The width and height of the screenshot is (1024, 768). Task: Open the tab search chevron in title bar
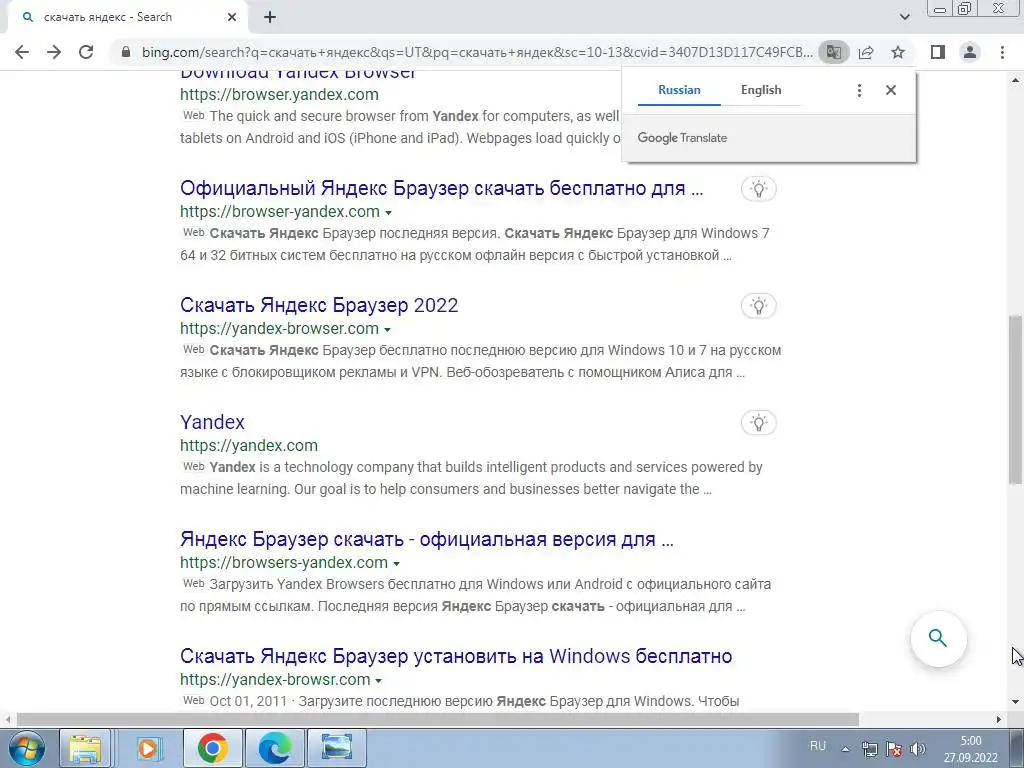[x=904, y=17]
